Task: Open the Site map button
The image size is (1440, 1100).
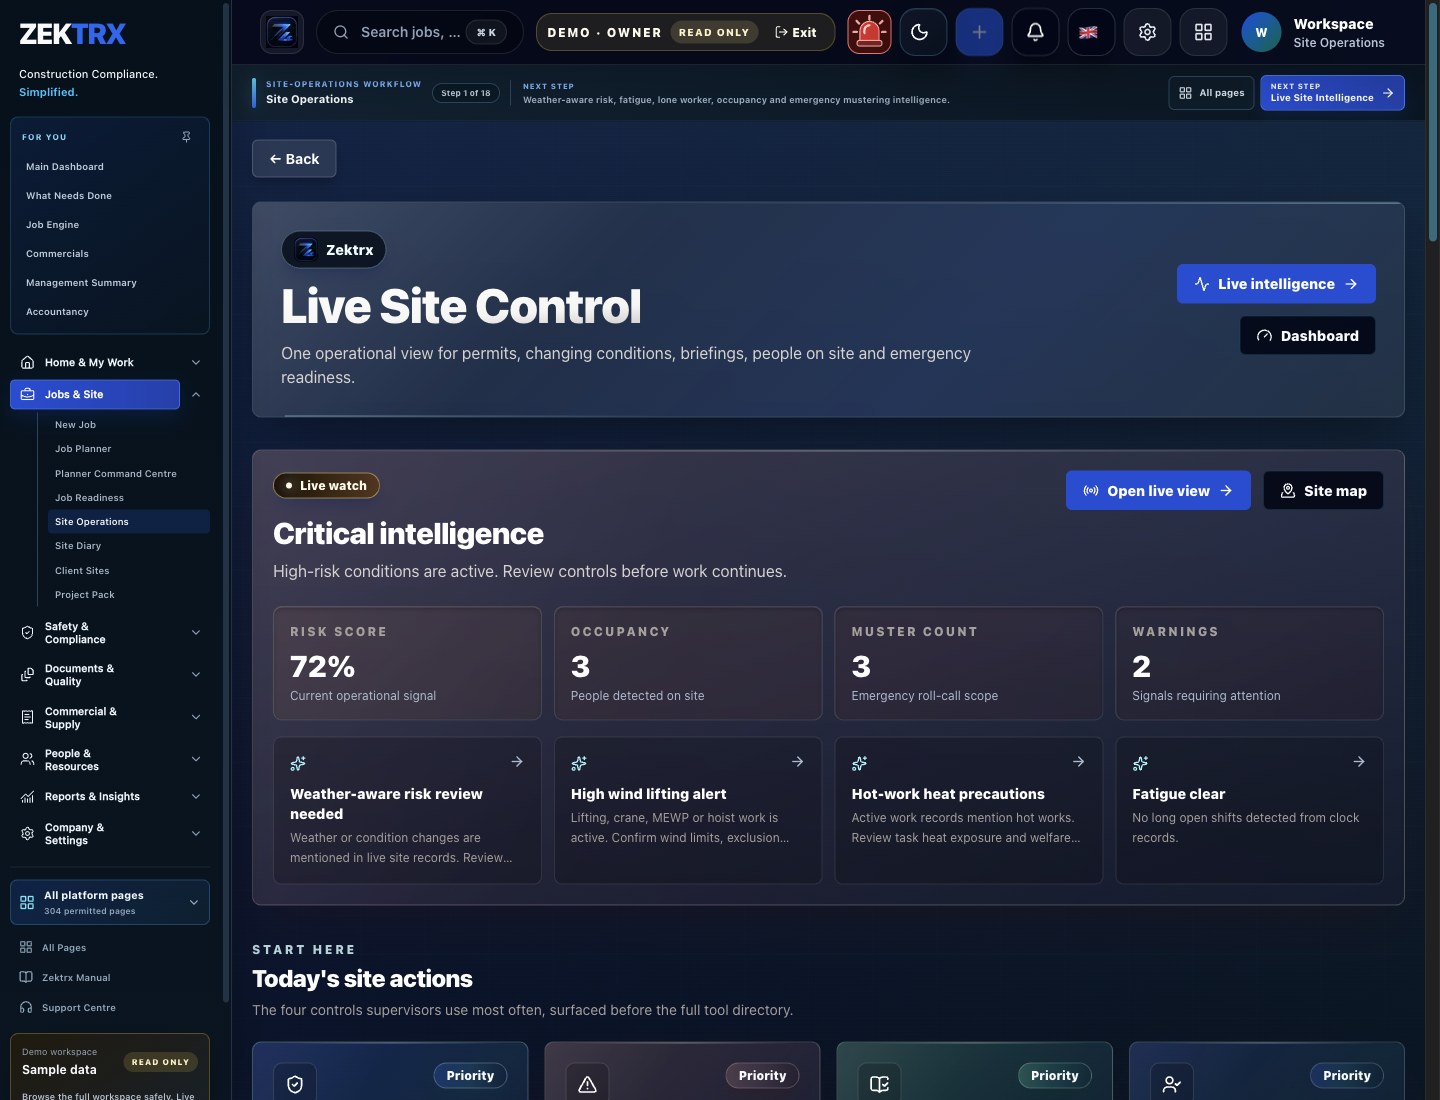Action: coord(1323,491)
